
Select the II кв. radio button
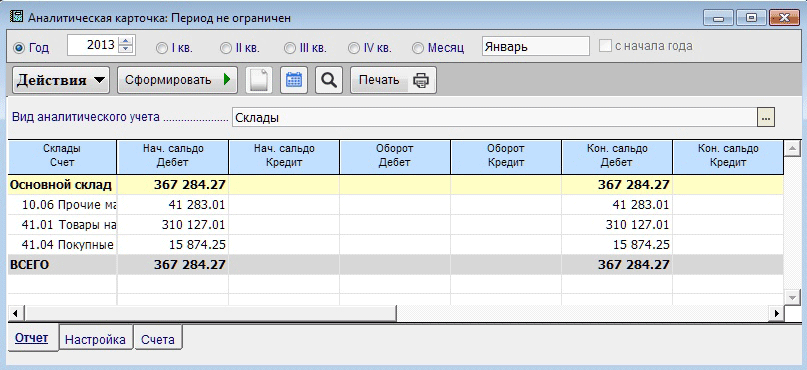225,48
